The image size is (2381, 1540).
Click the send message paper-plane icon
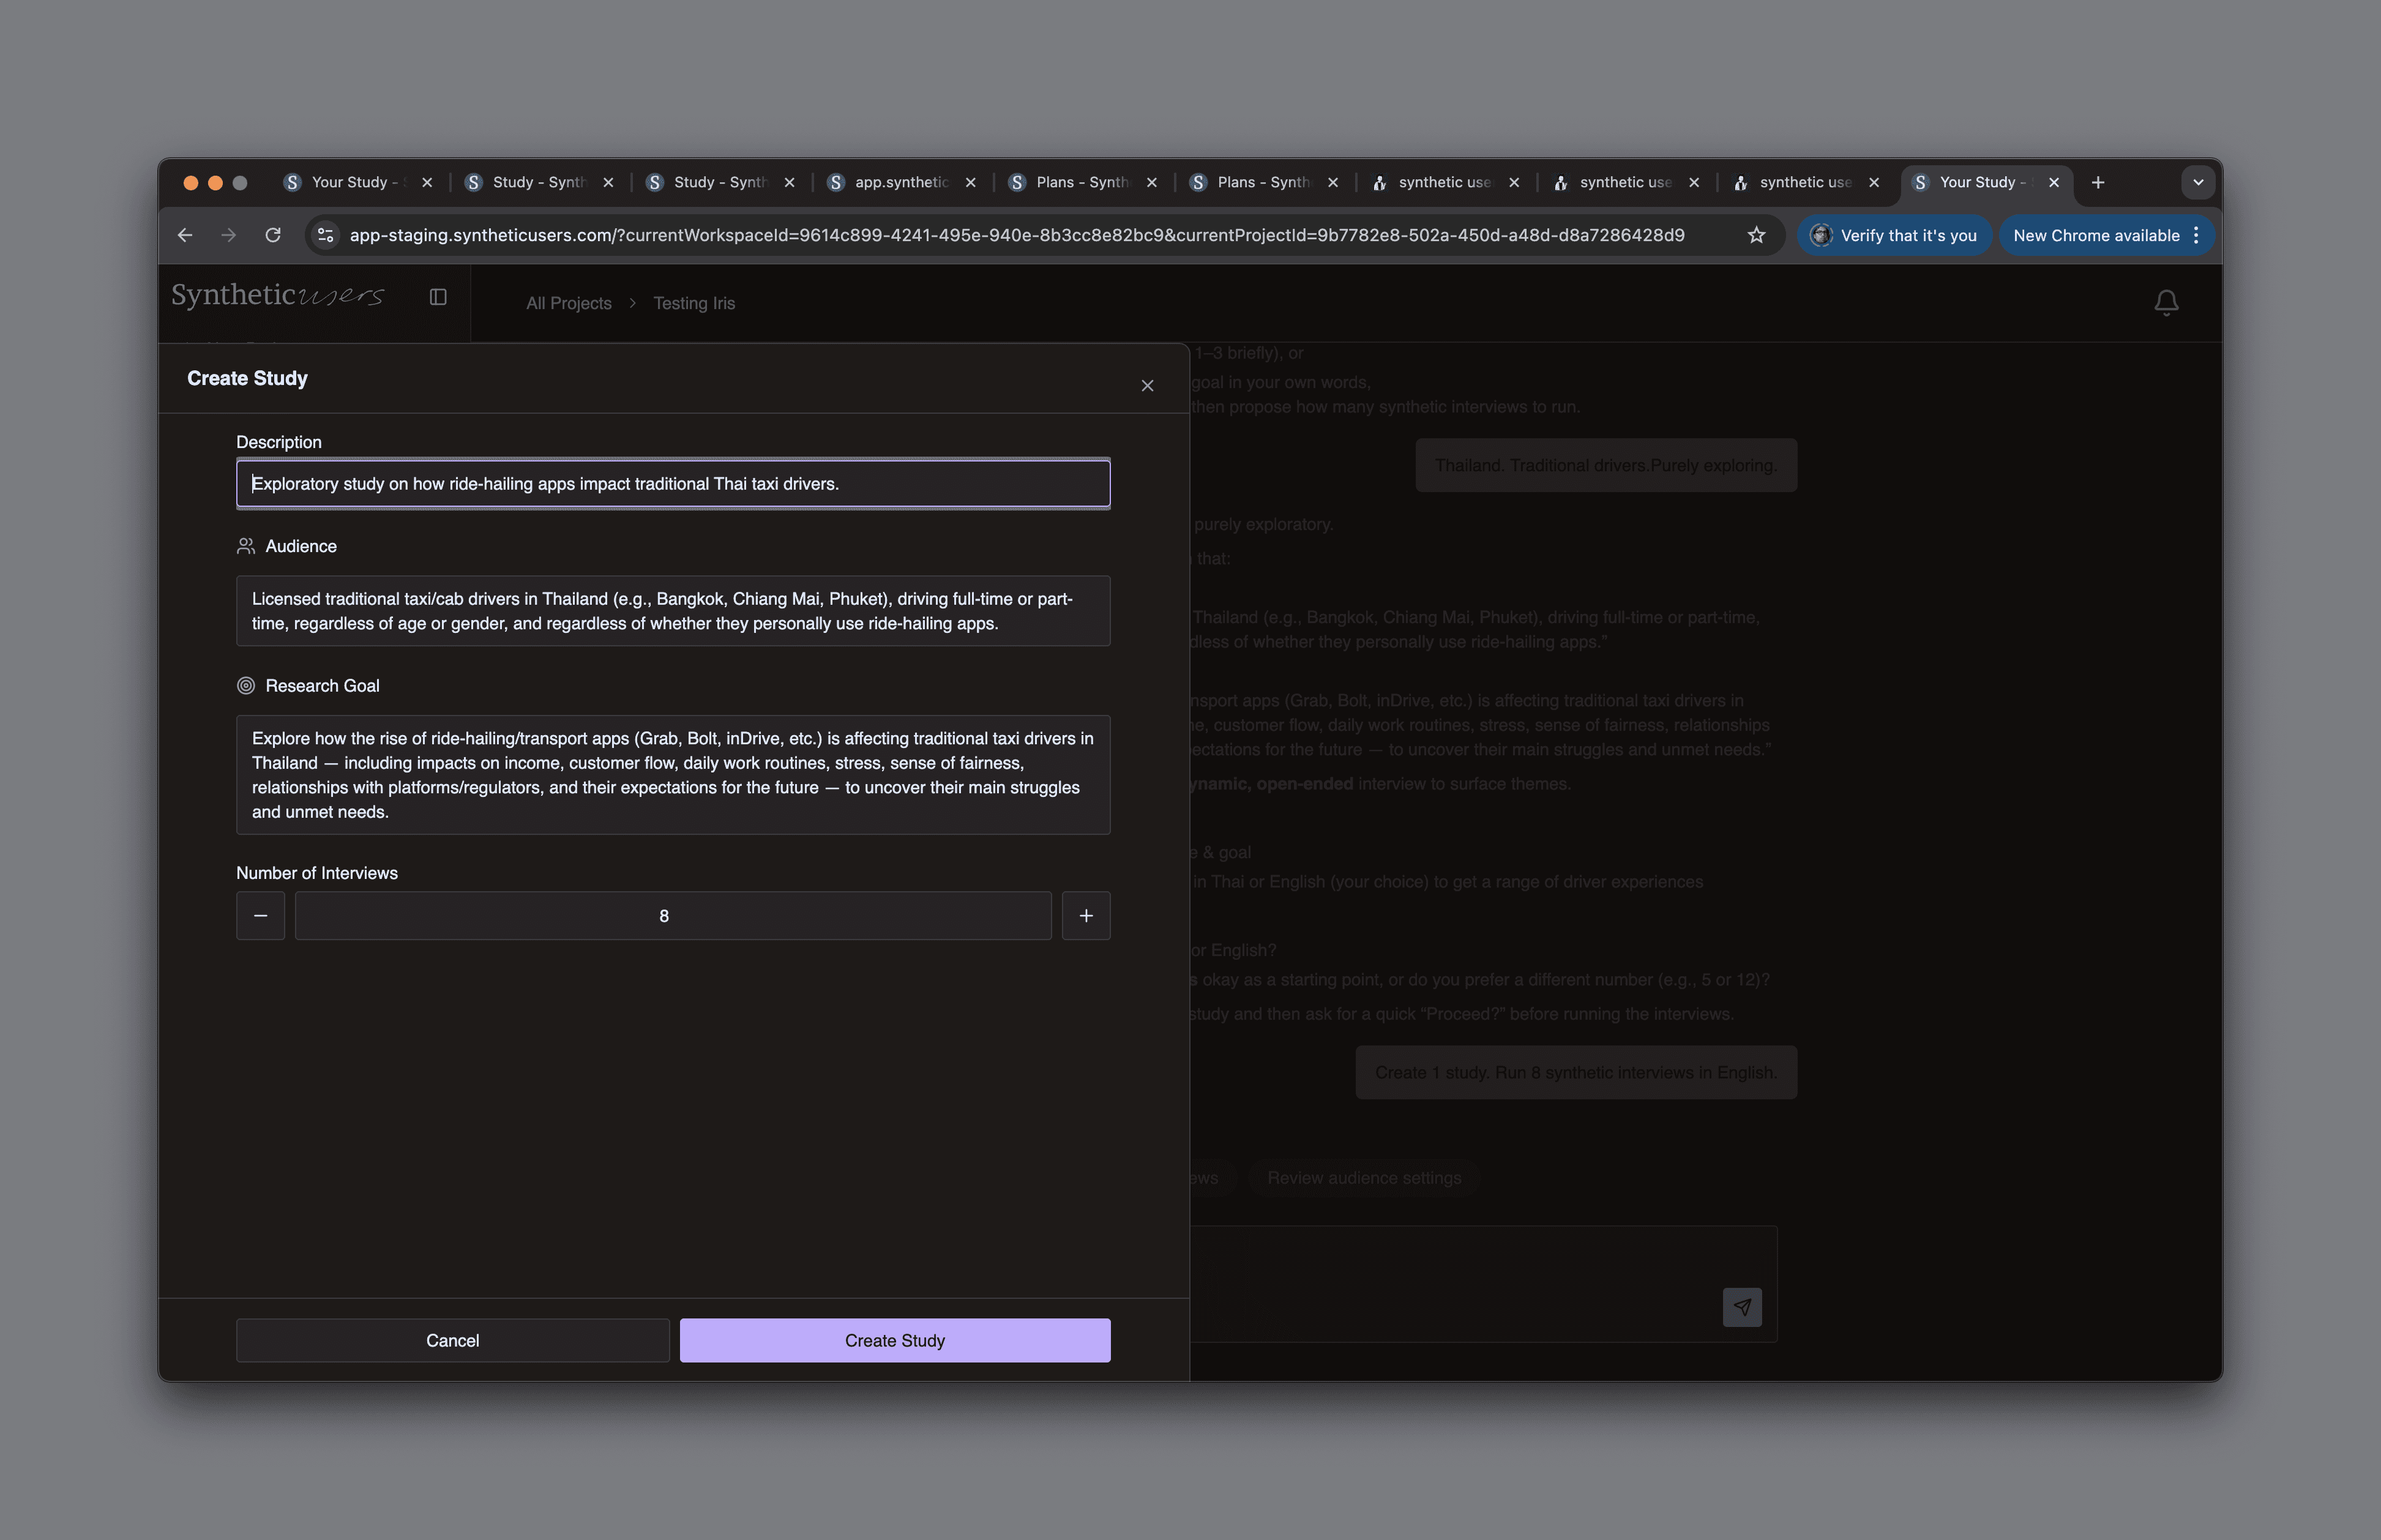pos(1741,1307)
